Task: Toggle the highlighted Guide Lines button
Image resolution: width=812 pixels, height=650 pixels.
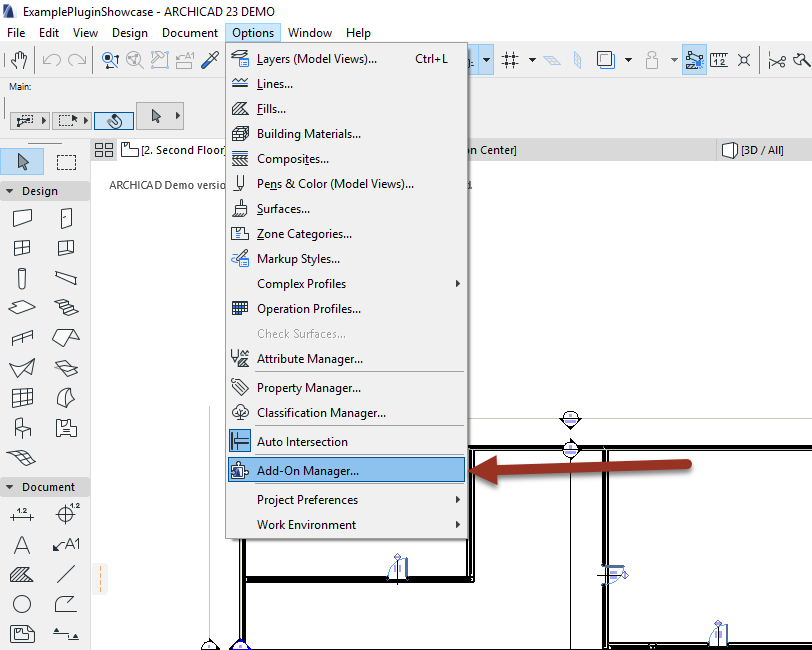Action: pyautogui.click(x=694, y=60)
